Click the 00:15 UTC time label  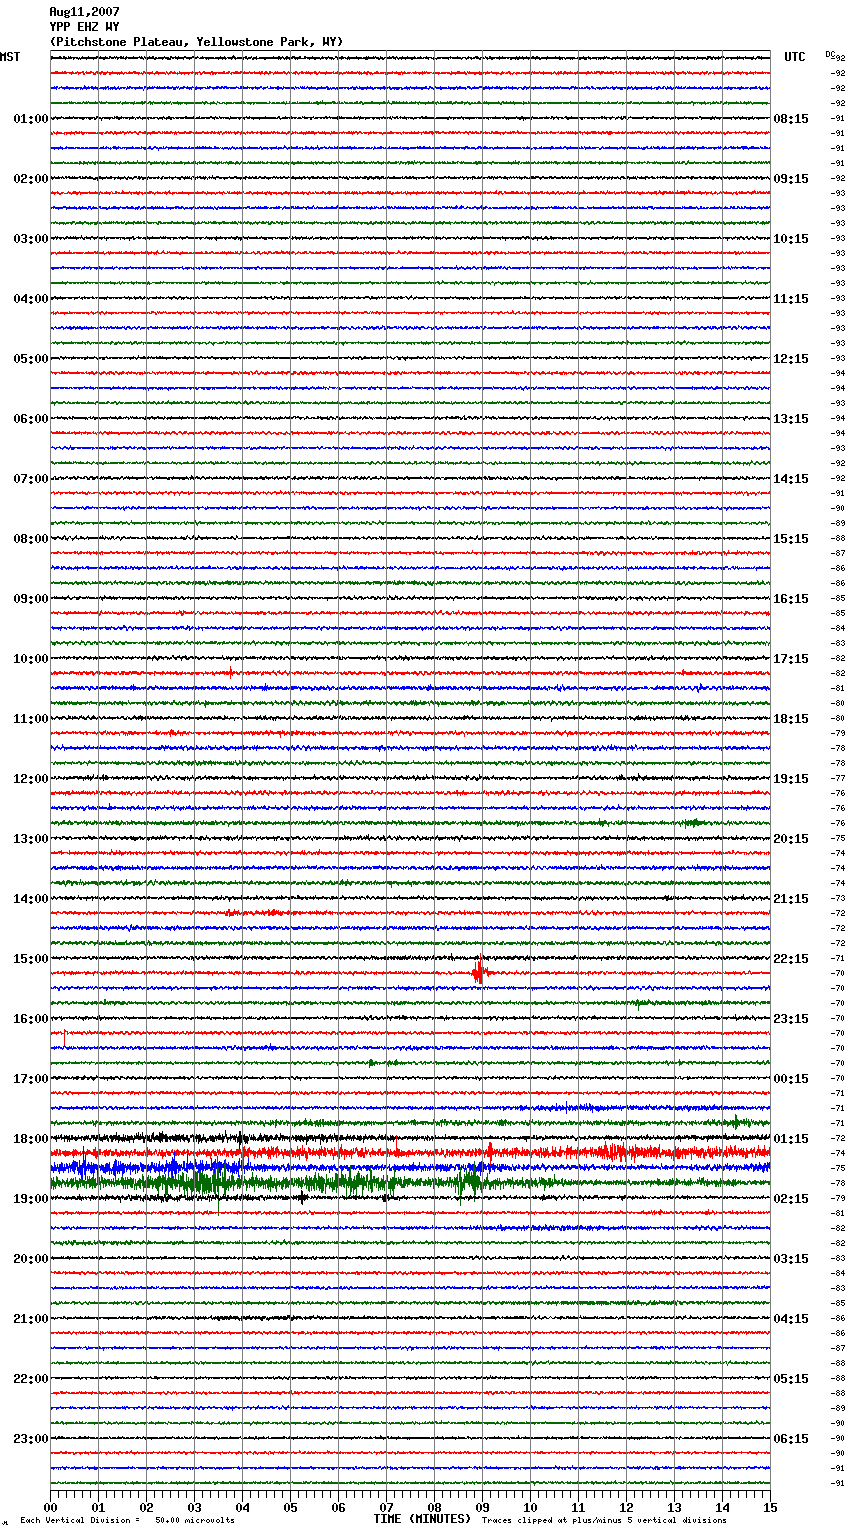click(791, 1079)
